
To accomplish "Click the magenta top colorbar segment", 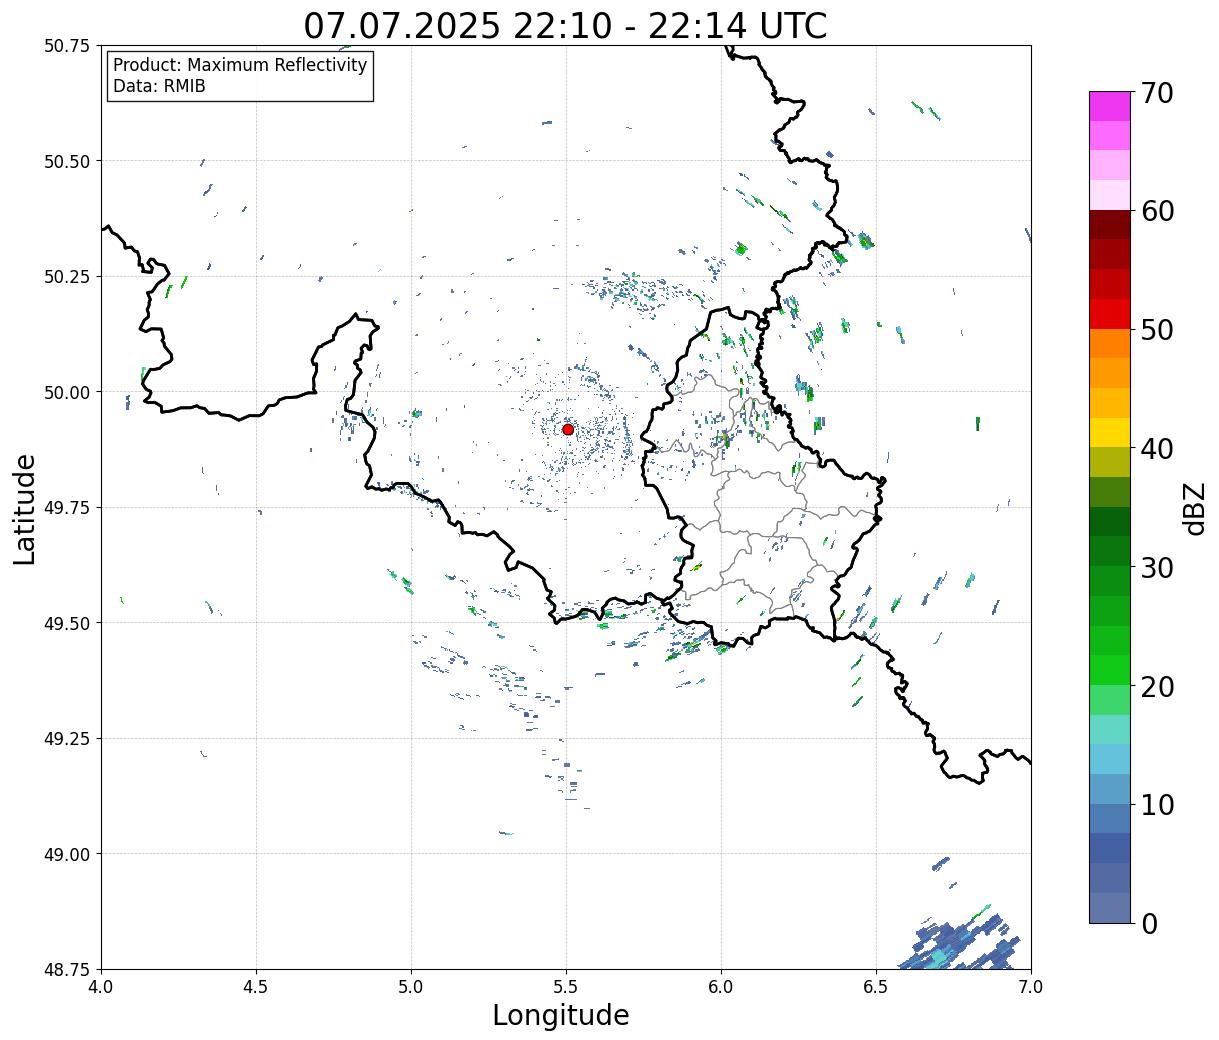I will (1110, 106).
